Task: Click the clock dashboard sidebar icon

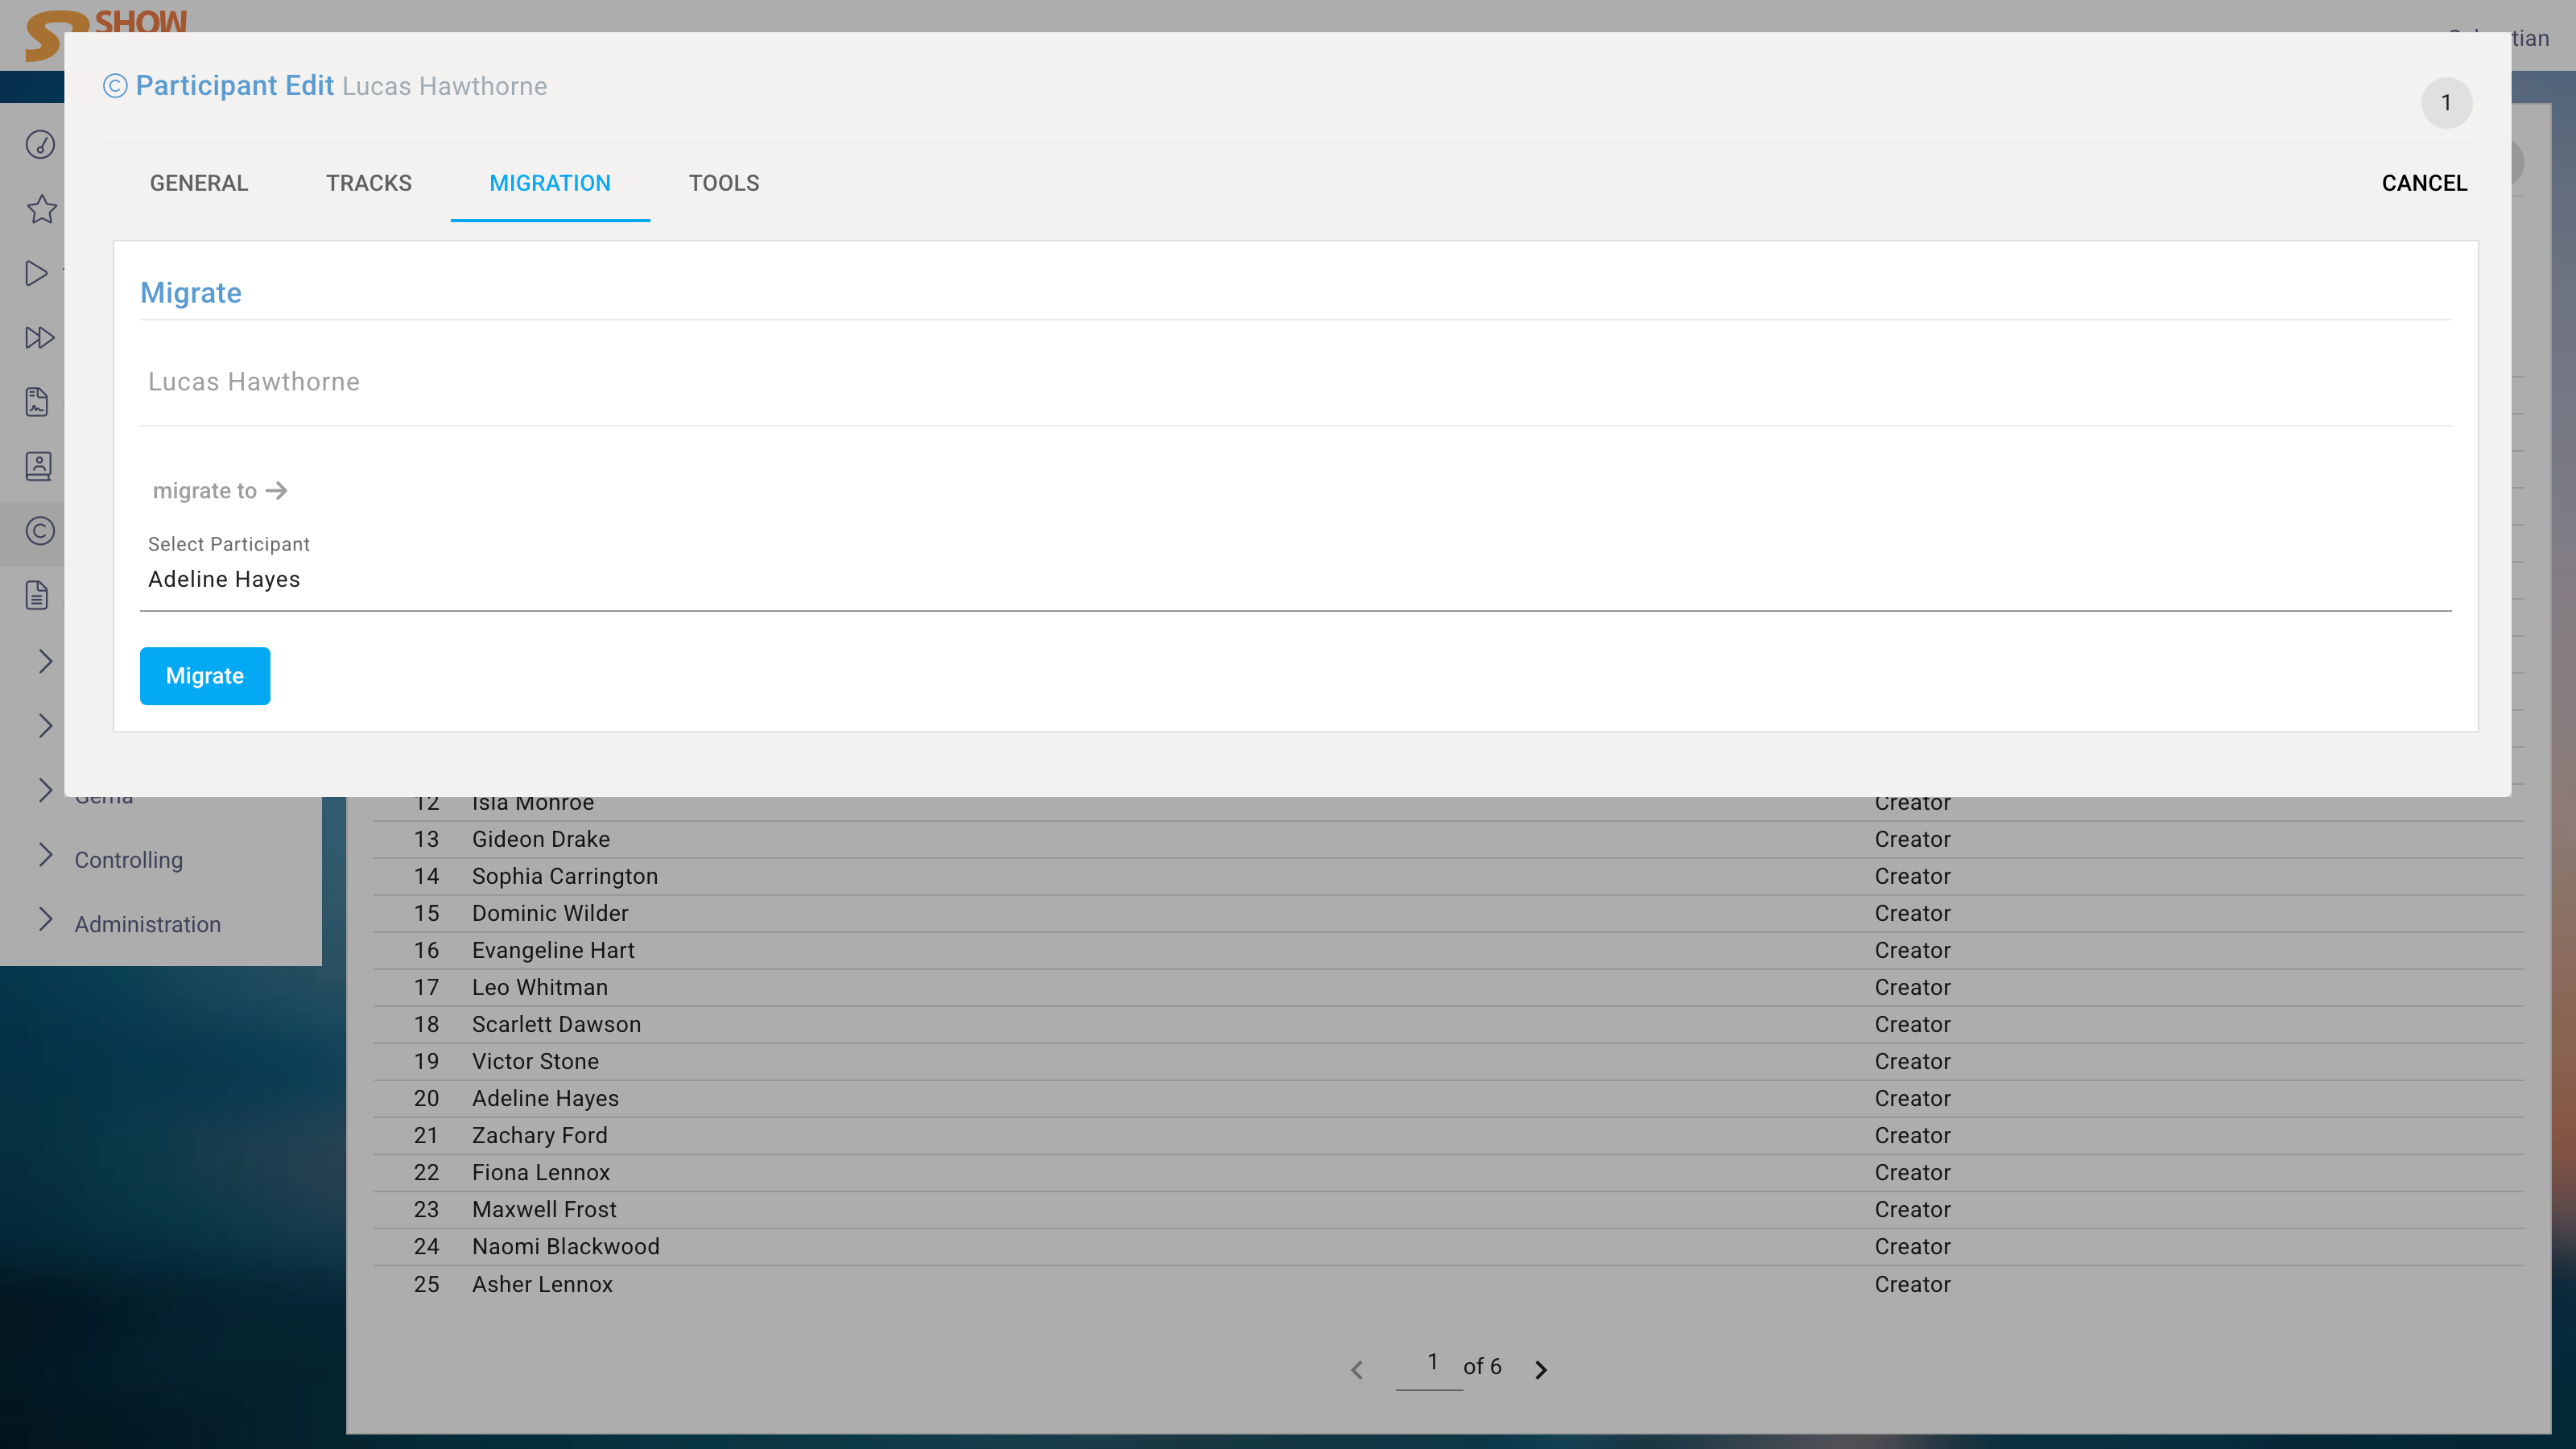Action: 40,145
